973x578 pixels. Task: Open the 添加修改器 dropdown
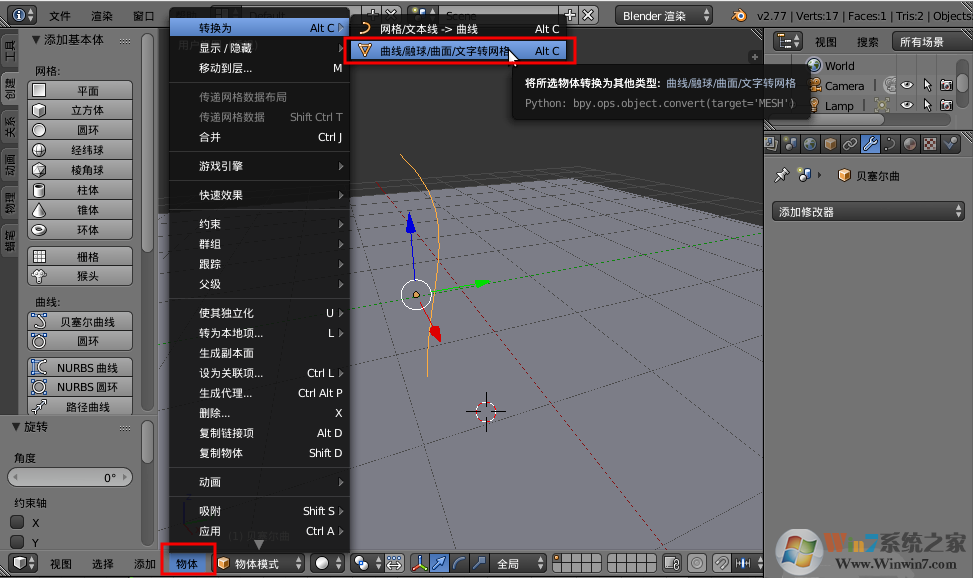click(866, 211)
